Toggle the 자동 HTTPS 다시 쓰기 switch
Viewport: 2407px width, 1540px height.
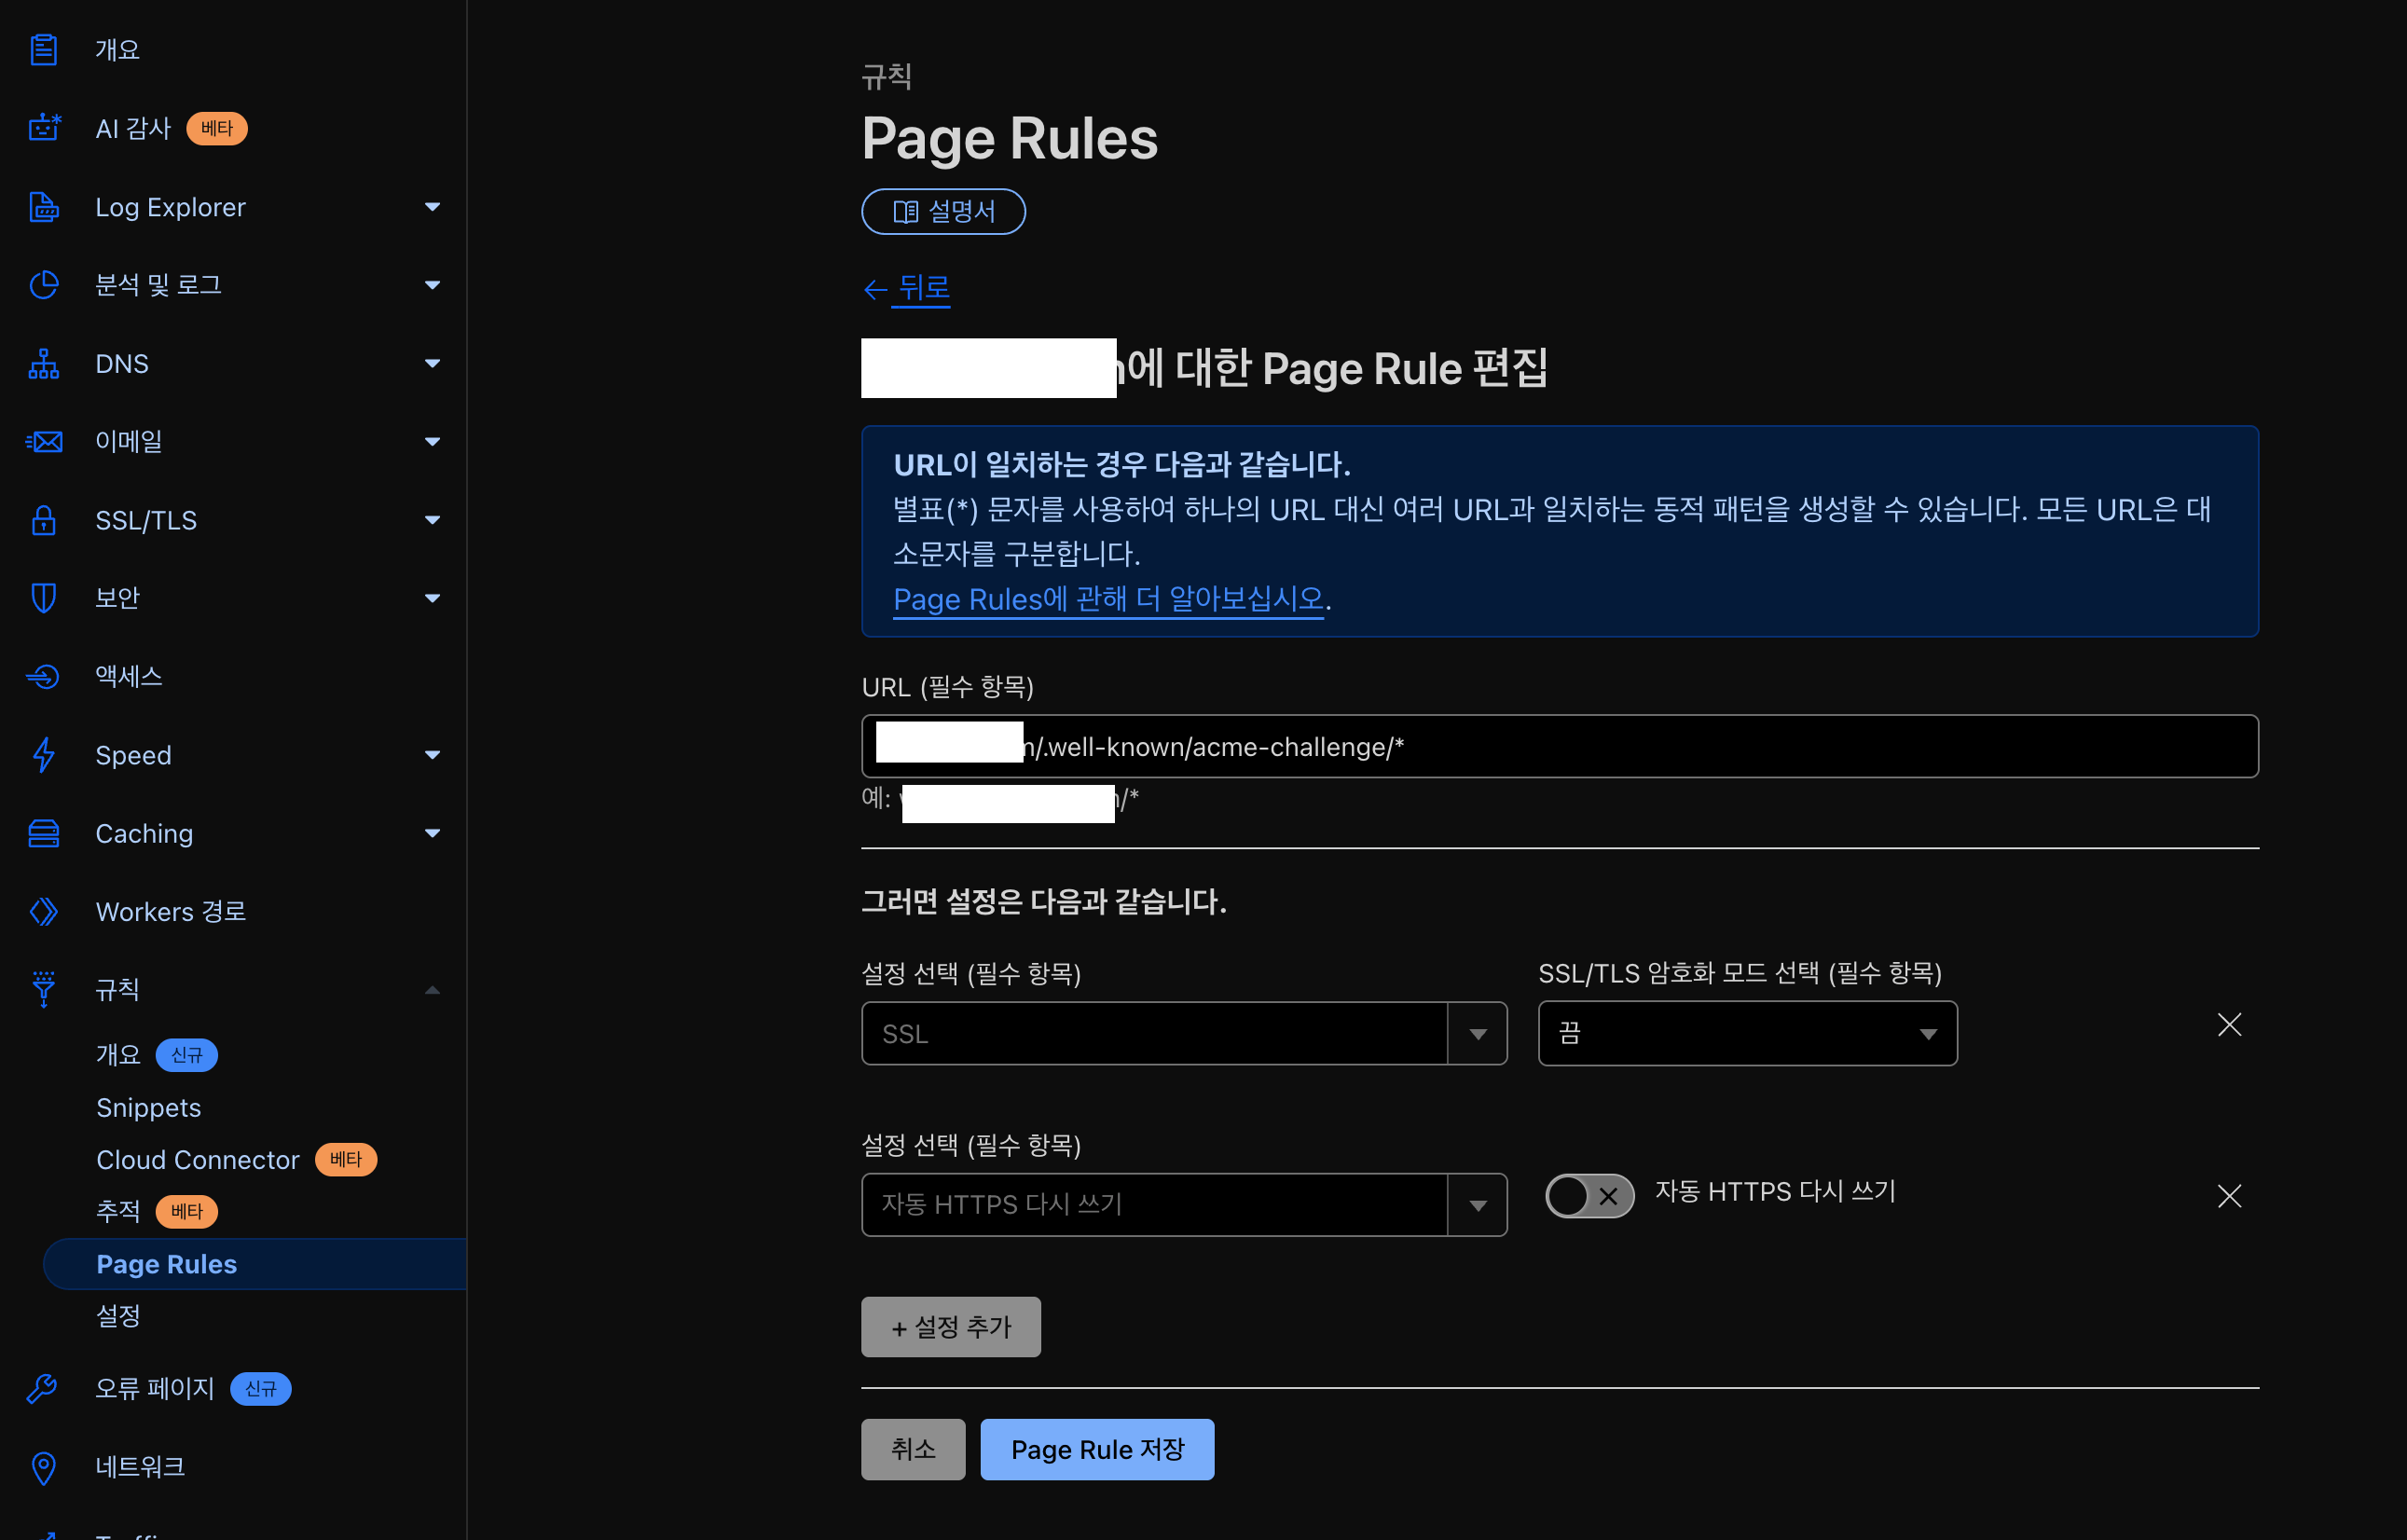point(1589,1196)
